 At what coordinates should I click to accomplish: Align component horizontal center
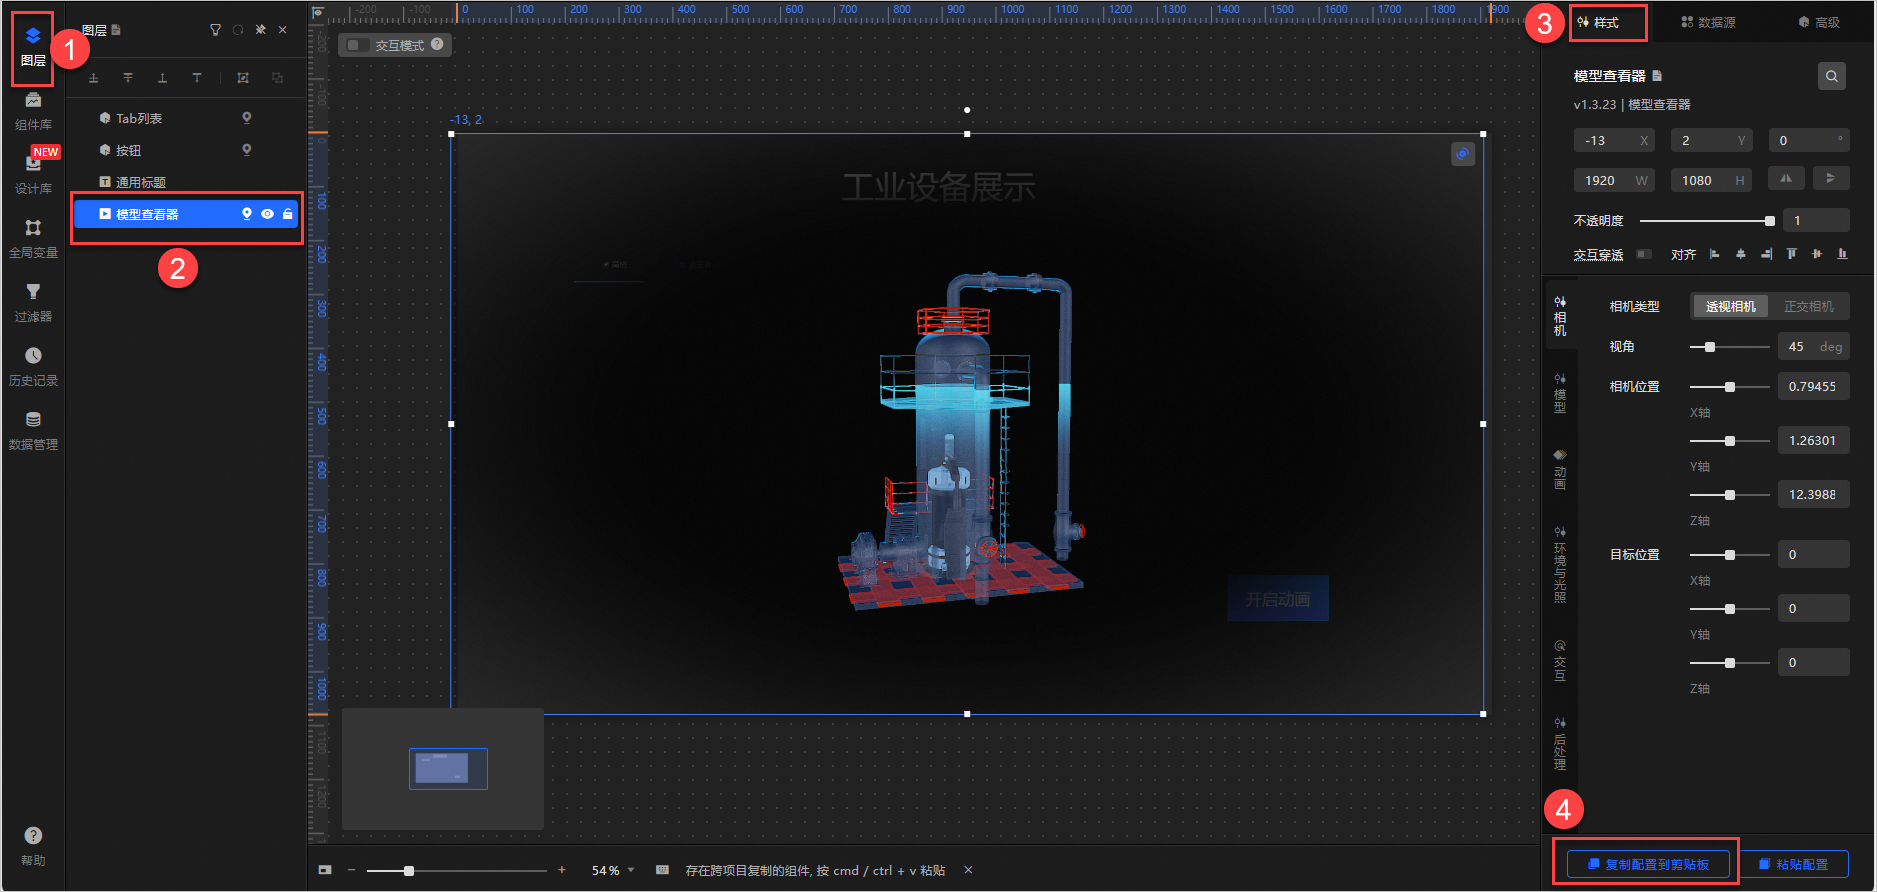tap(1741, 254)
